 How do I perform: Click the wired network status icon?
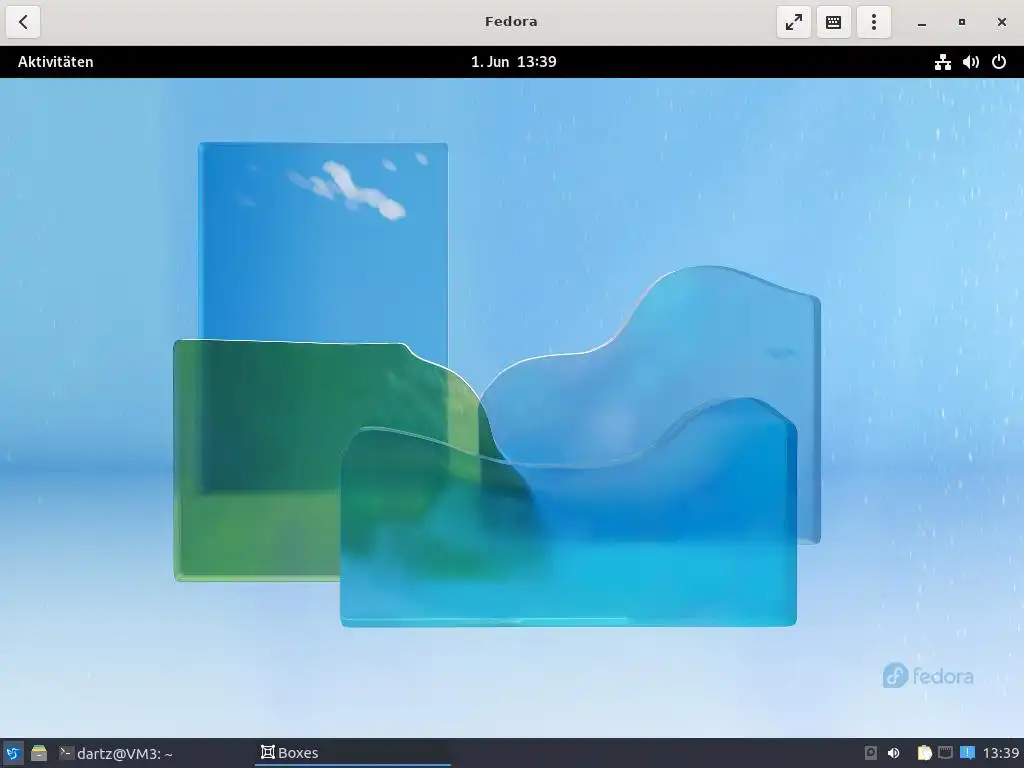point(942,62)
